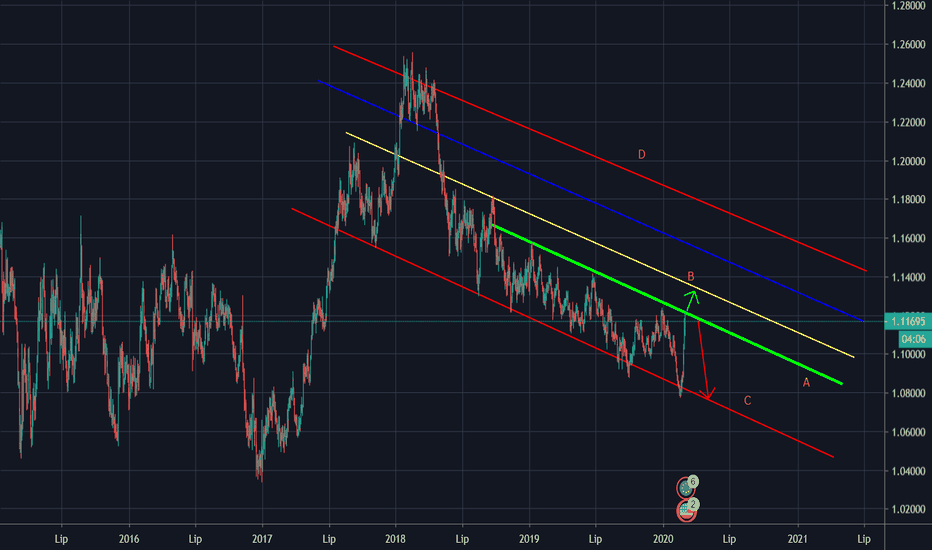Click the text label B
Screen dimensions: 932x550
point(691,276)
